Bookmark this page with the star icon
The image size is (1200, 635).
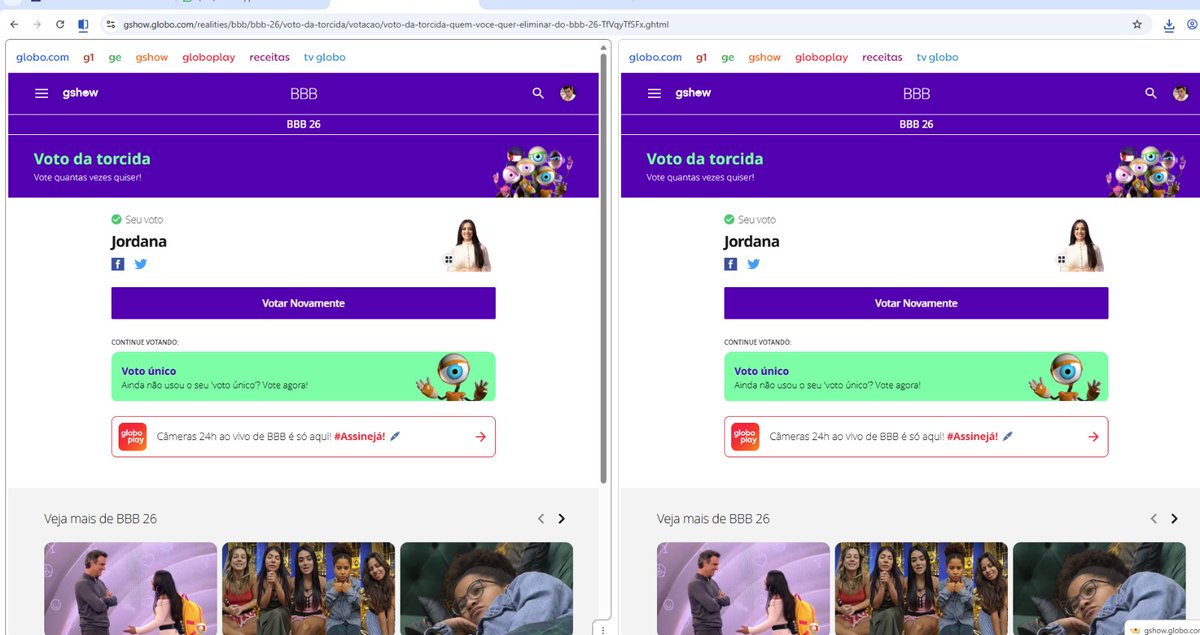[1137, 24]
